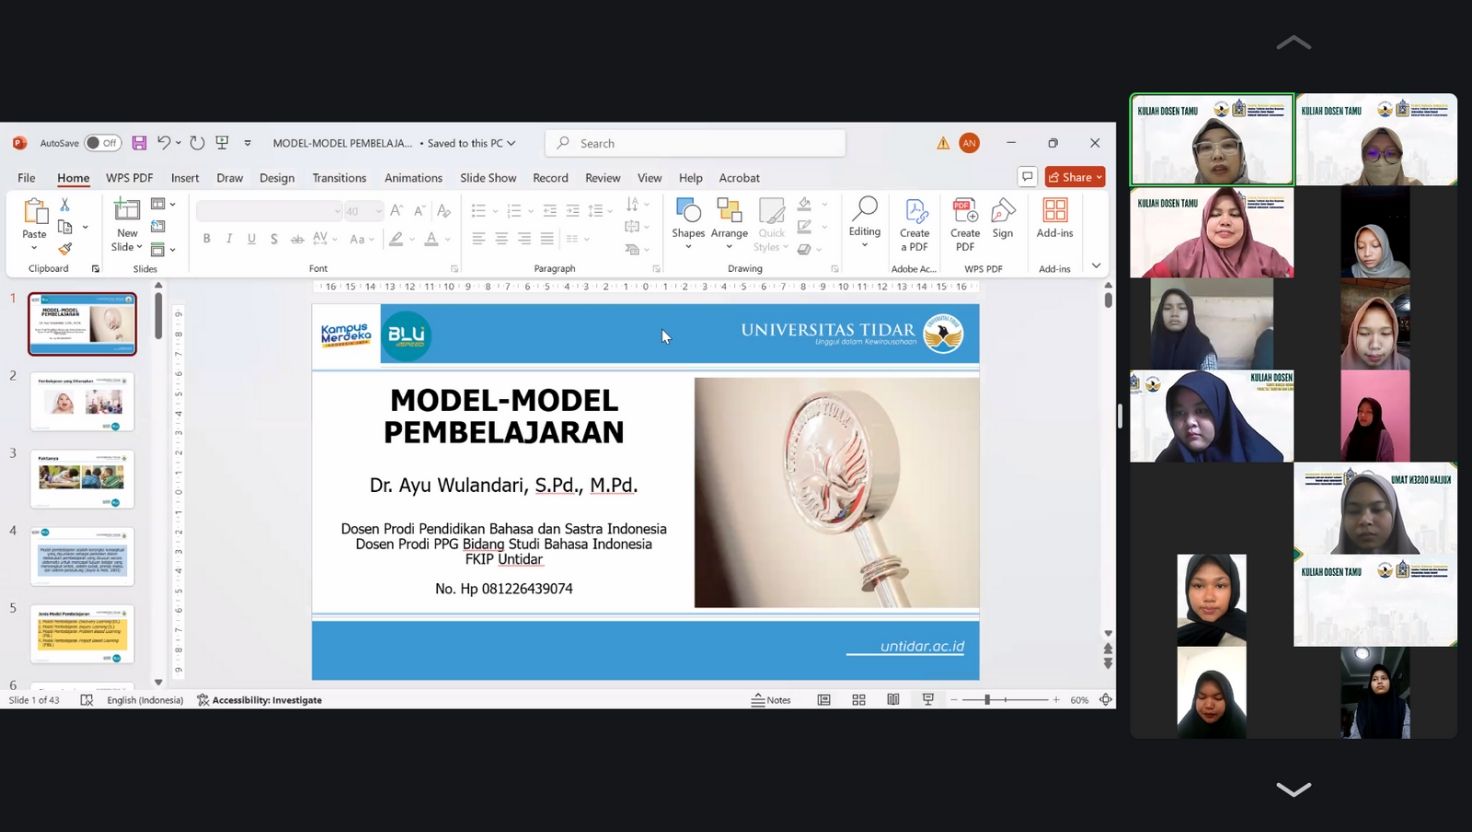Screen dimensions: 1472x832
Task: Align text to the left
Action: 479,239
